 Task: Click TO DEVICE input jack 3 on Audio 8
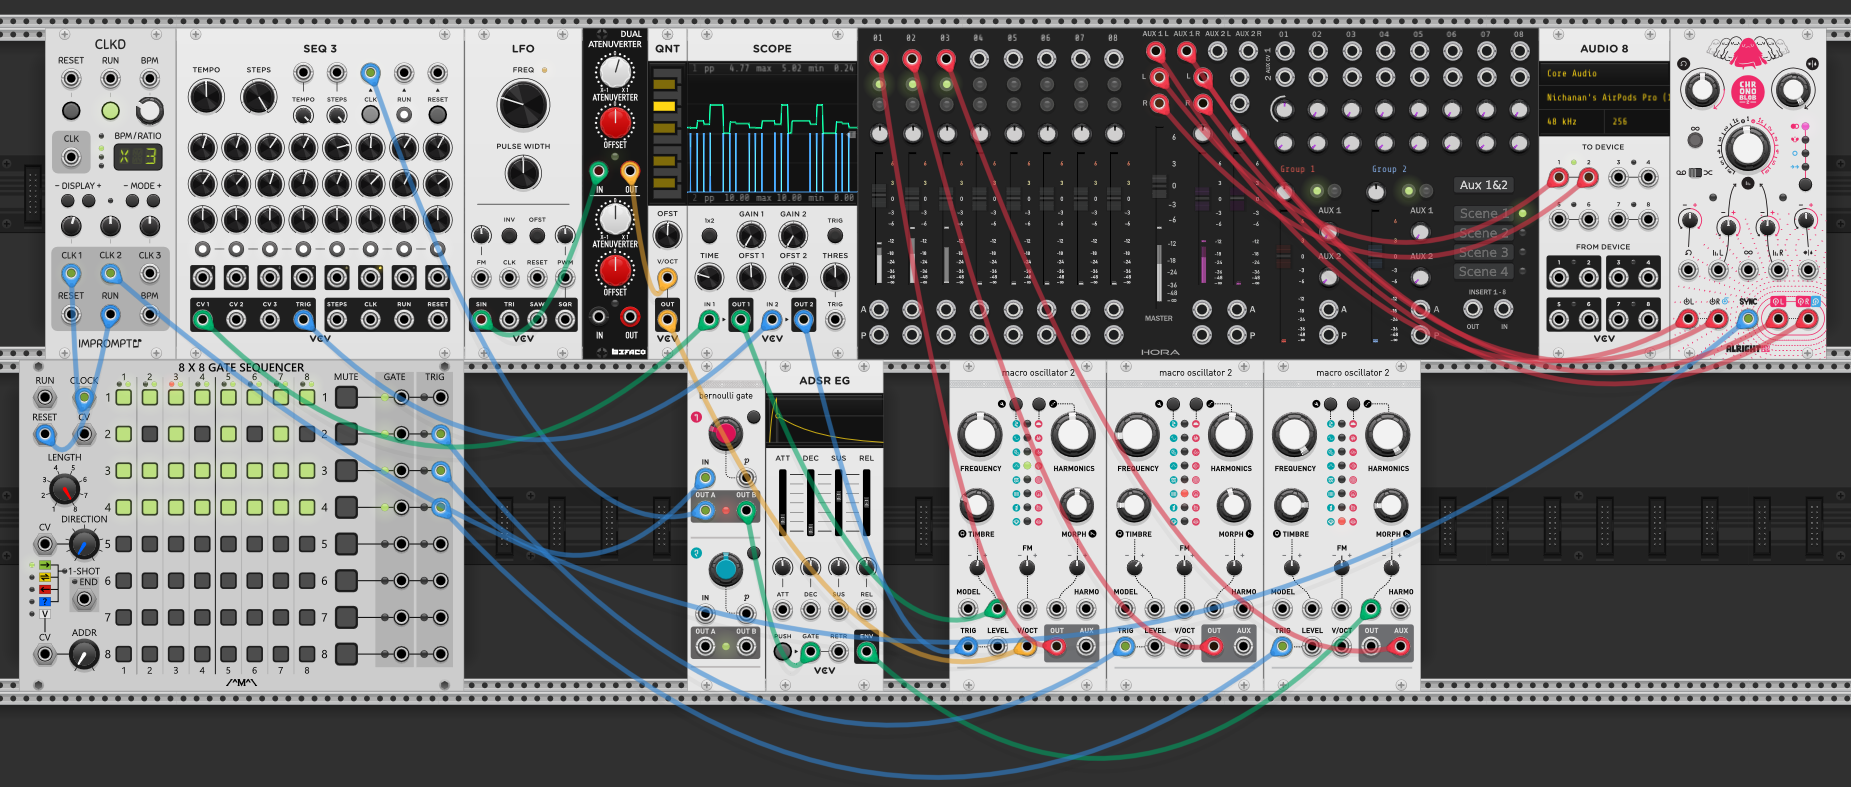1618,178
